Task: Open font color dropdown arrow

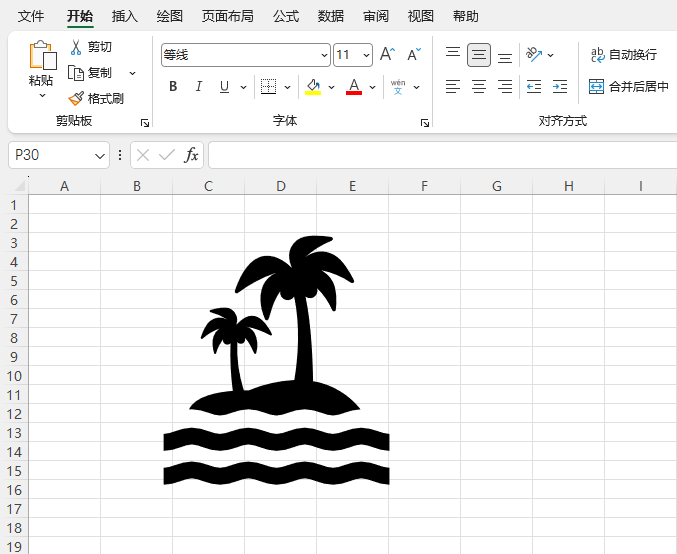Action: (x=373, y=87)
